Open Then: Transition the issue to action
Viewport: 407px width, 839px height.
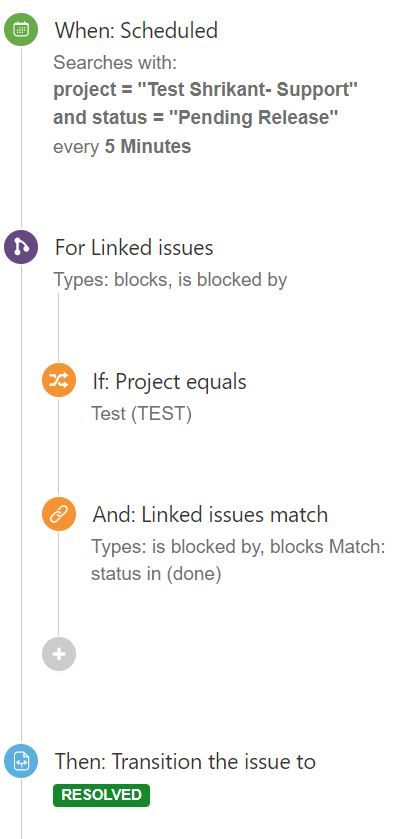pyautogui.click(x=185, y=761)
